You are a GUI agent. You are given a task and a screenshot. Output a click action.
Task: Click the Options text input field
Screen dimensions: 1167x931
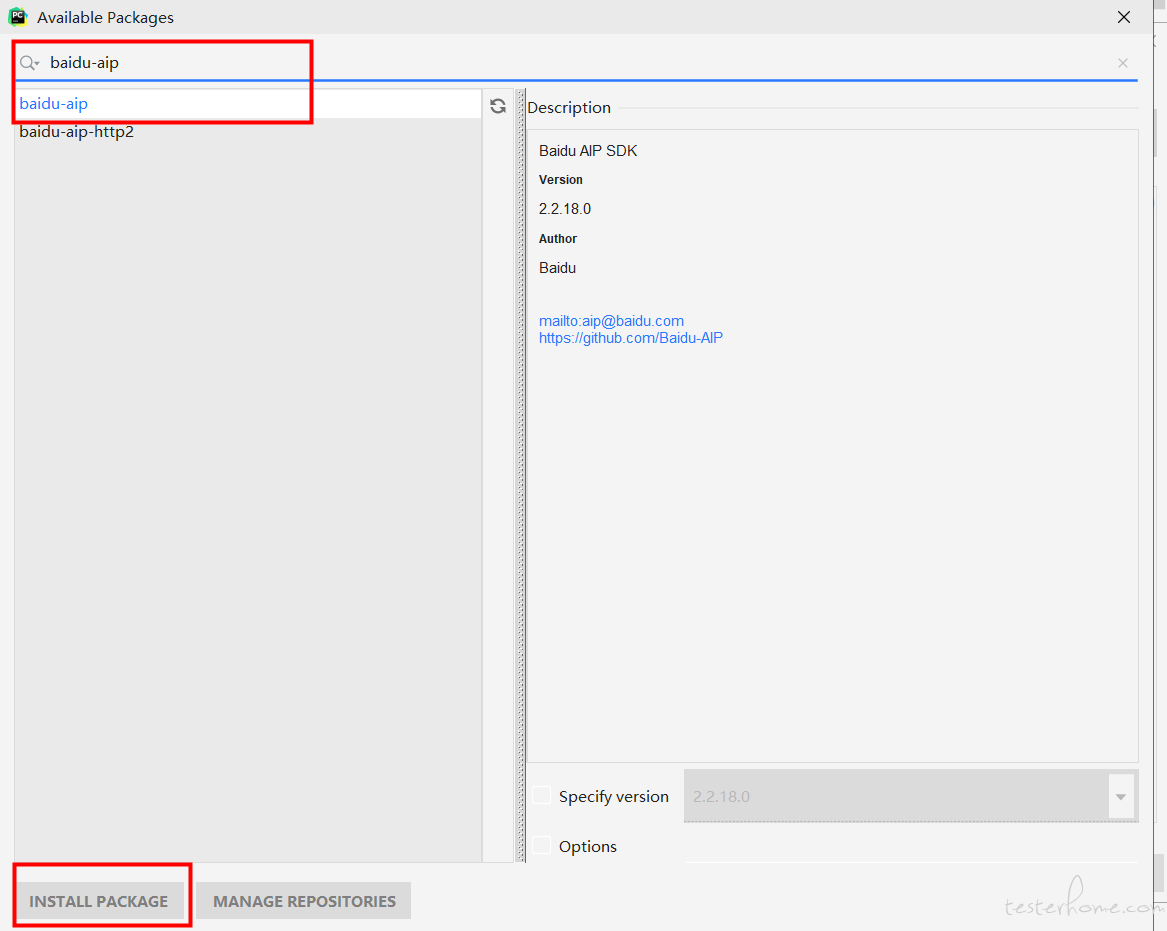(911, 847)
